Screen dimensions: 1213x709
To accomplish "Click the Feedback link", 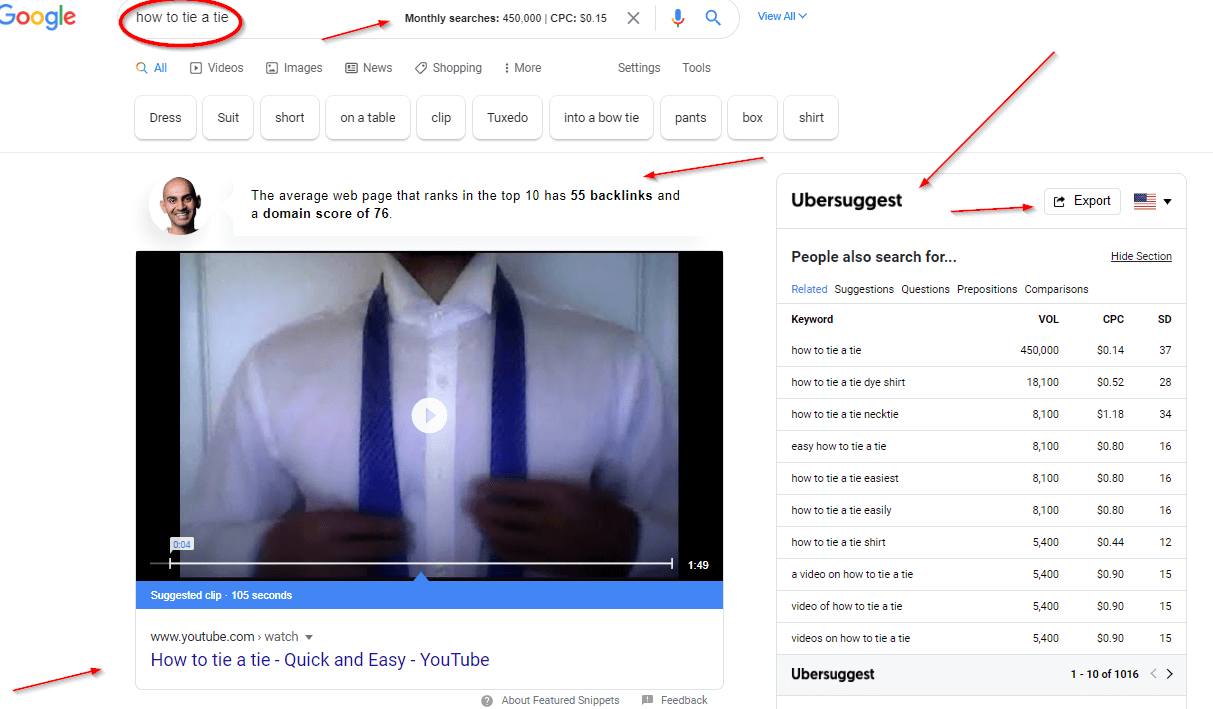I will (x=684, y=700).
